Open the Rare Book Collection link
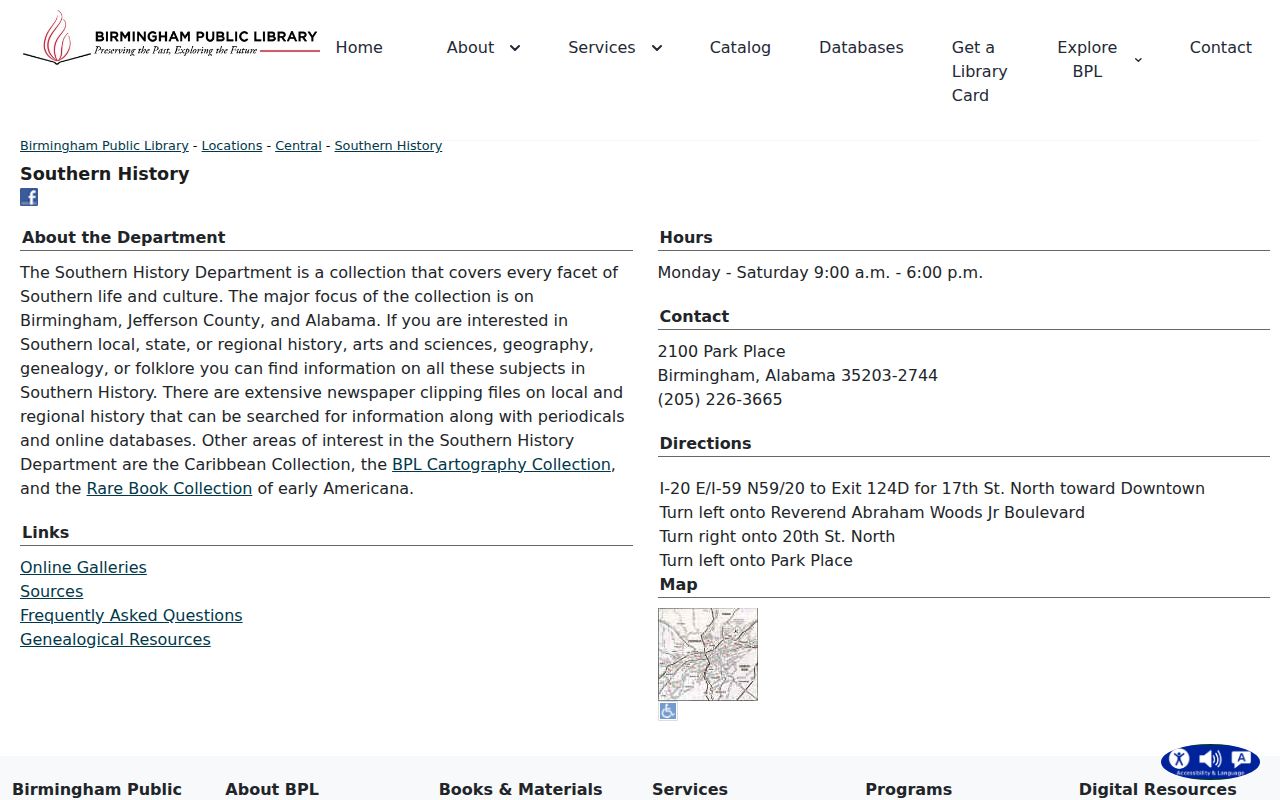The image size is (1280, 800). tap(169, 488)
